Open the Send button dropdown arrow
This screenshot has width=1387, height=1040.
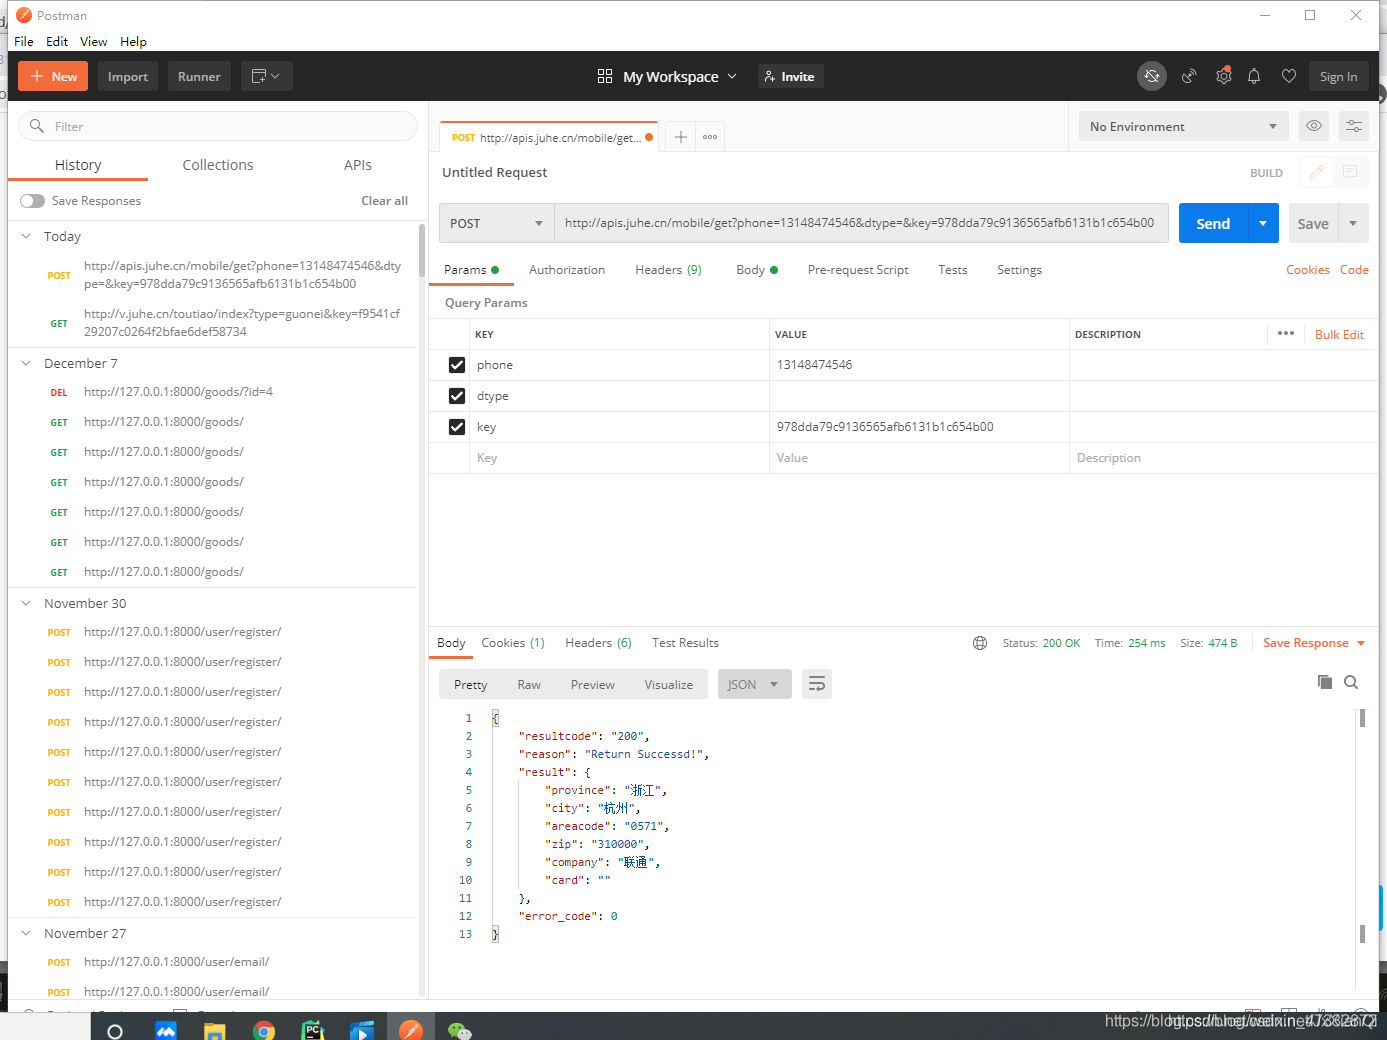tap(1263, 223)
